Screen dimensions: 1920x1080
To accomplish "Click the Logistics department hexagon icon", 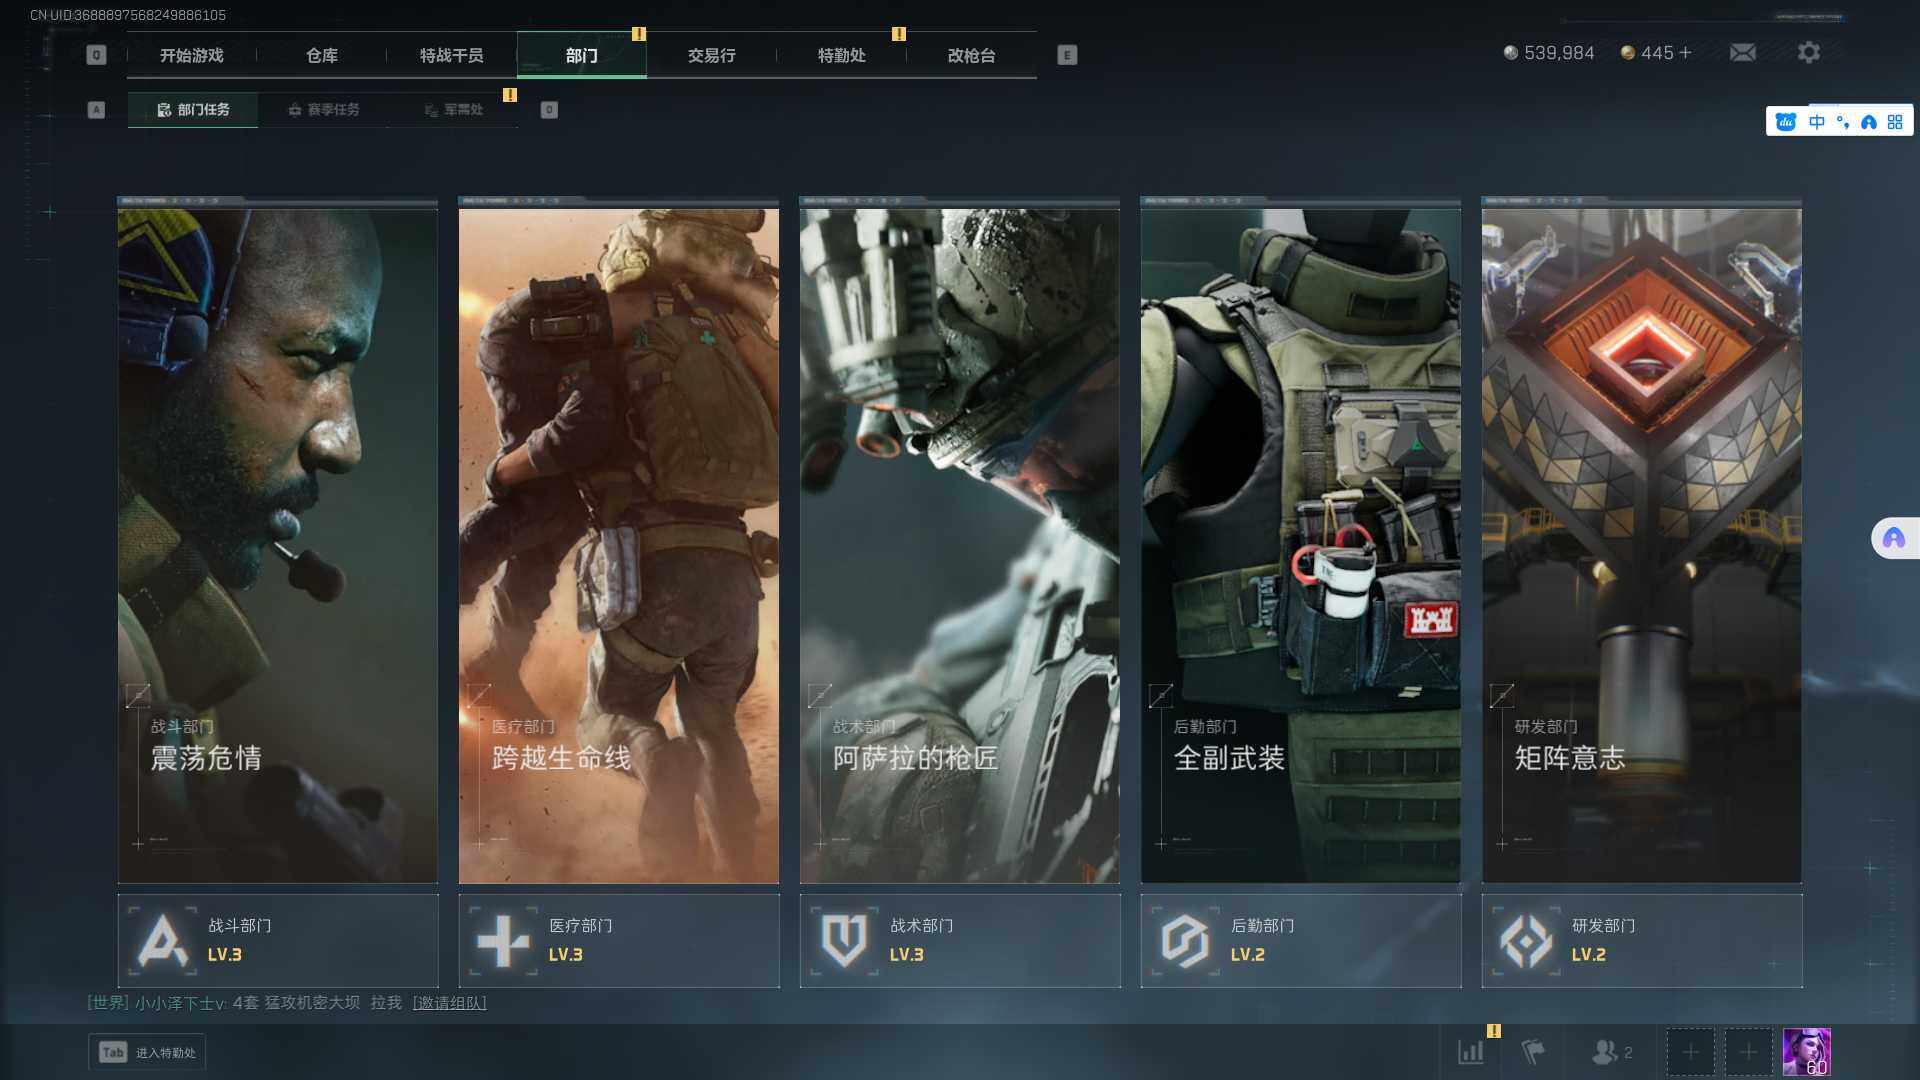I will click(x=1185, y=941).
